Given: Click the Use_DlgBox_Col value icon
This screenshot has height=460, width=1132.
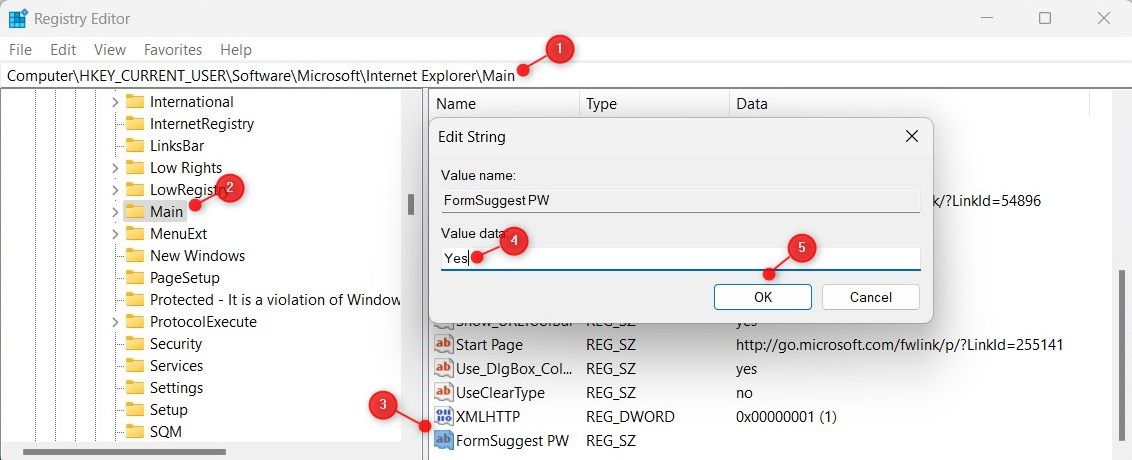Looking at the screenshot, I should coord(444,368).
